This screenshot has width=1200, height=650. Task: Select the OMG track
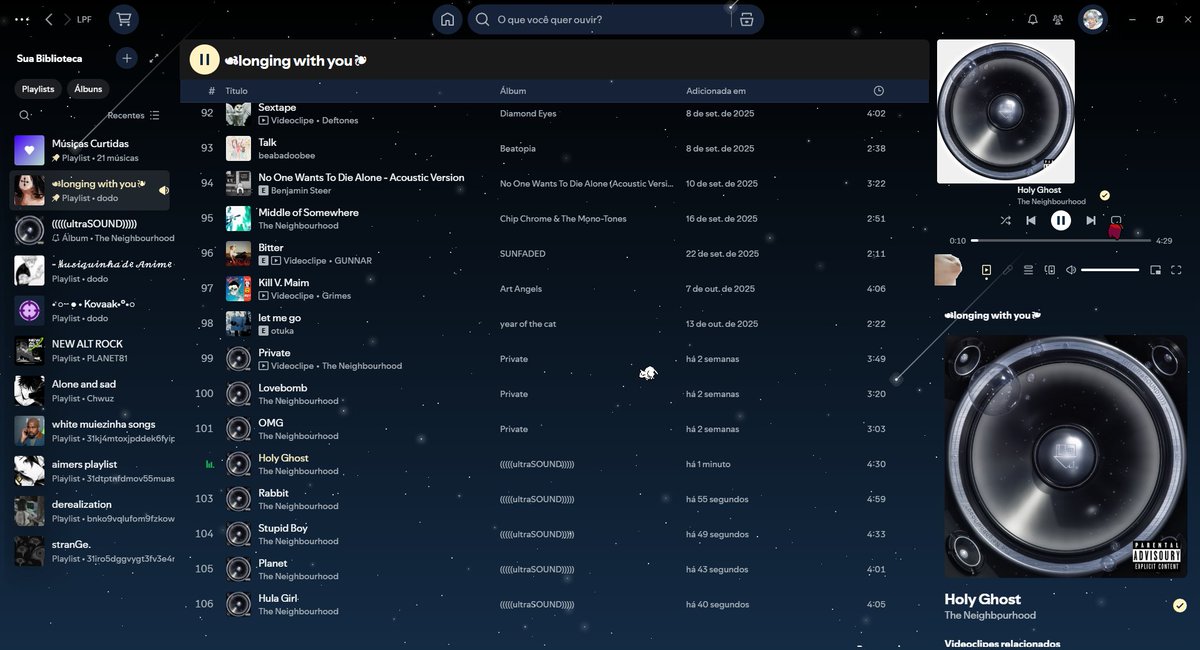tap(555, 429)
